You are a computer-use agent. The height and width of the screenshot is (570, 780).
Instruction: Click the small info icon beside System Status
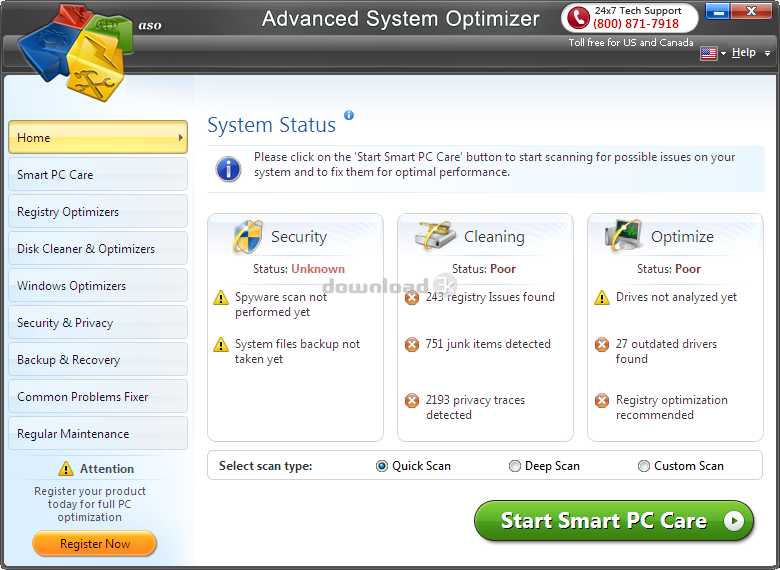[349, 115]
